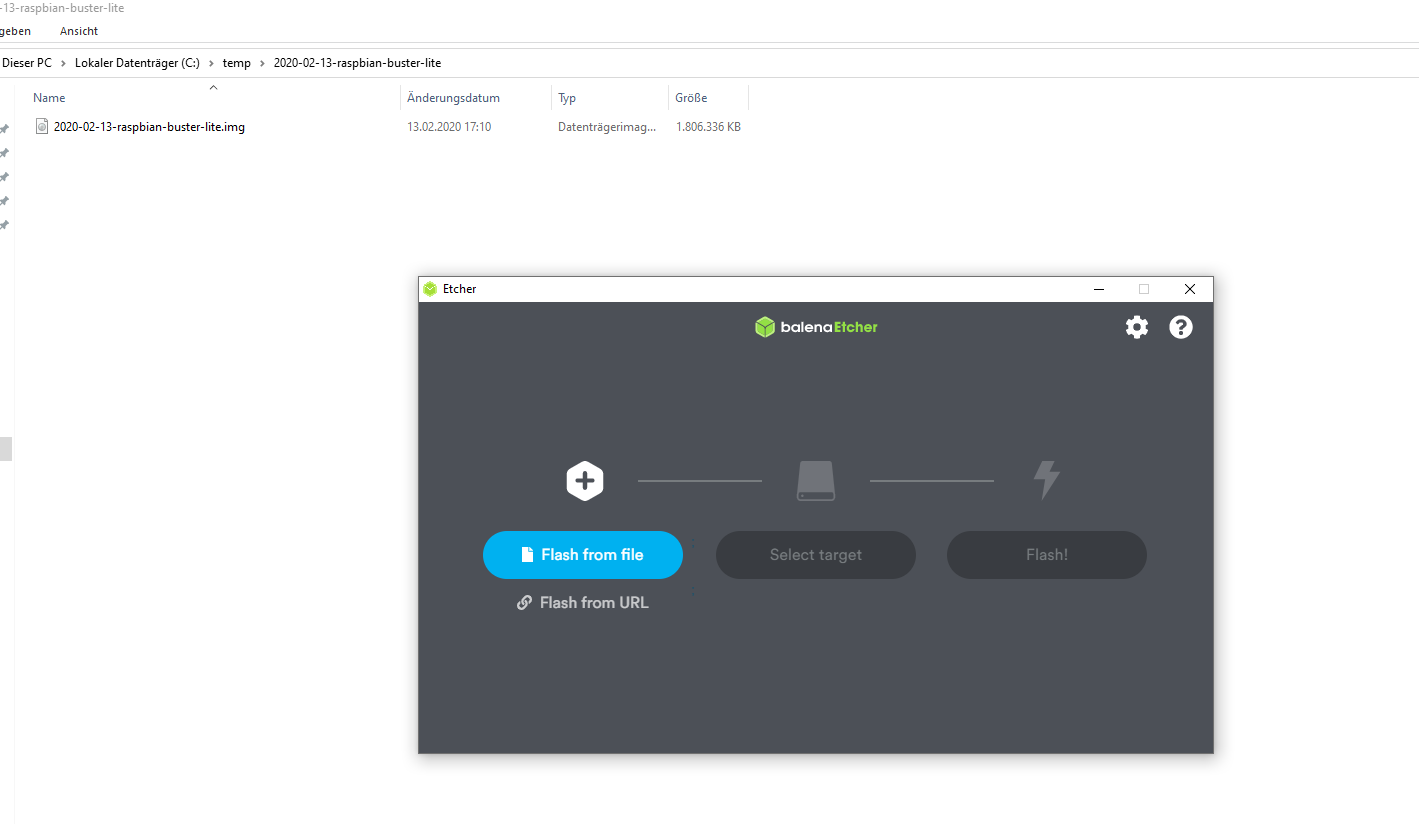Close the Etcher window
This screenshot has width=1419, height=824.
pos(1190,289)
